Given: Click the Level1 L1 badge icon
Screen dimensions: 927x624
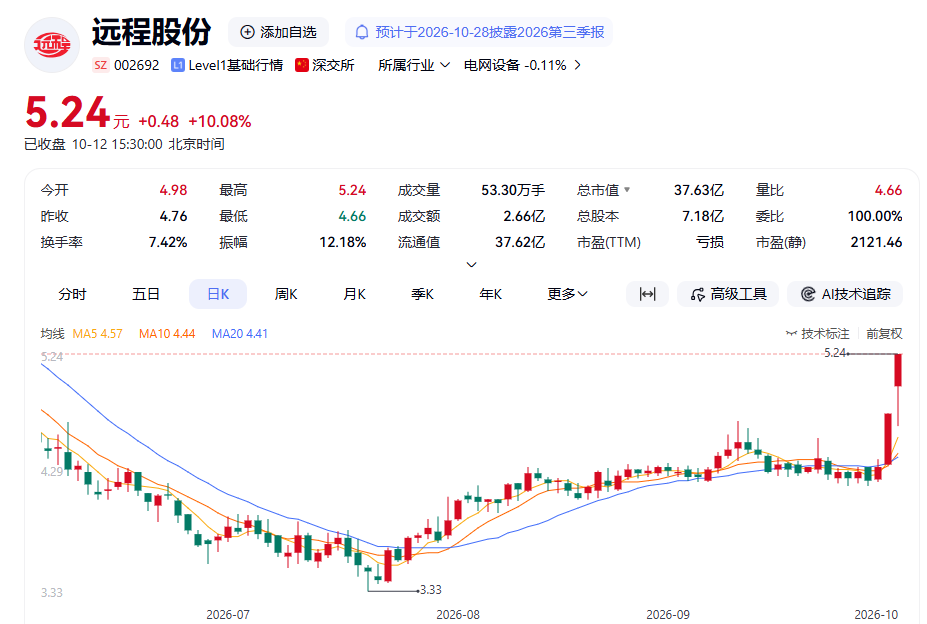Looking at the screenshot, I should coord(177,65).
